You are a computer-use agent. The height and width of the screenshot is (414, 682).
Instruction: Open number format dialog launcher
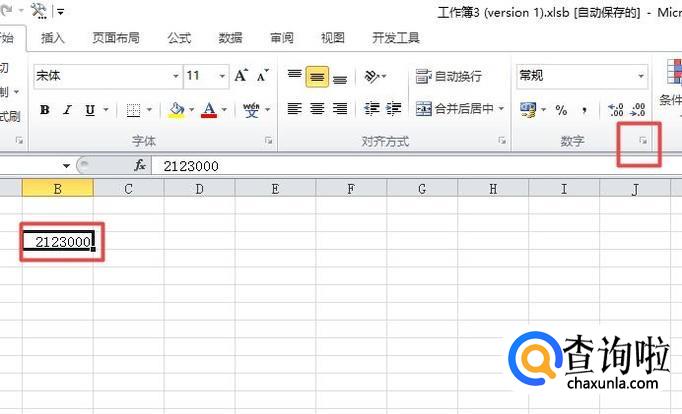[643, 140]
